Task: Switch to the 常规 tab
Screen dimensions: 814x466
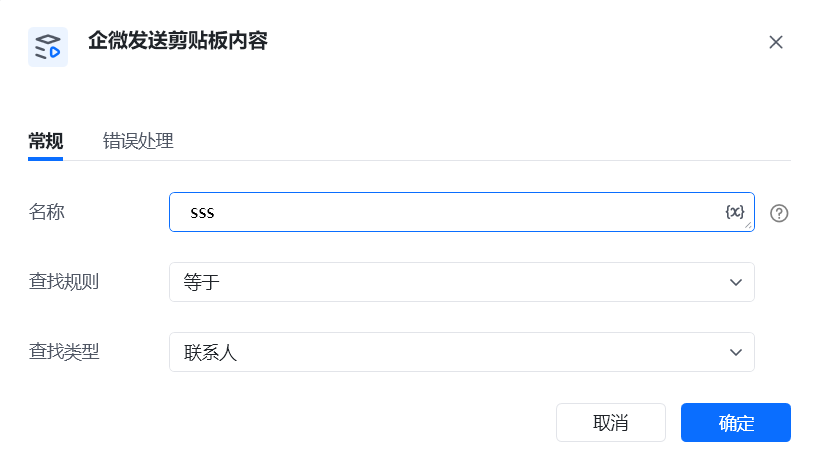Action: (x=46, y=141)
